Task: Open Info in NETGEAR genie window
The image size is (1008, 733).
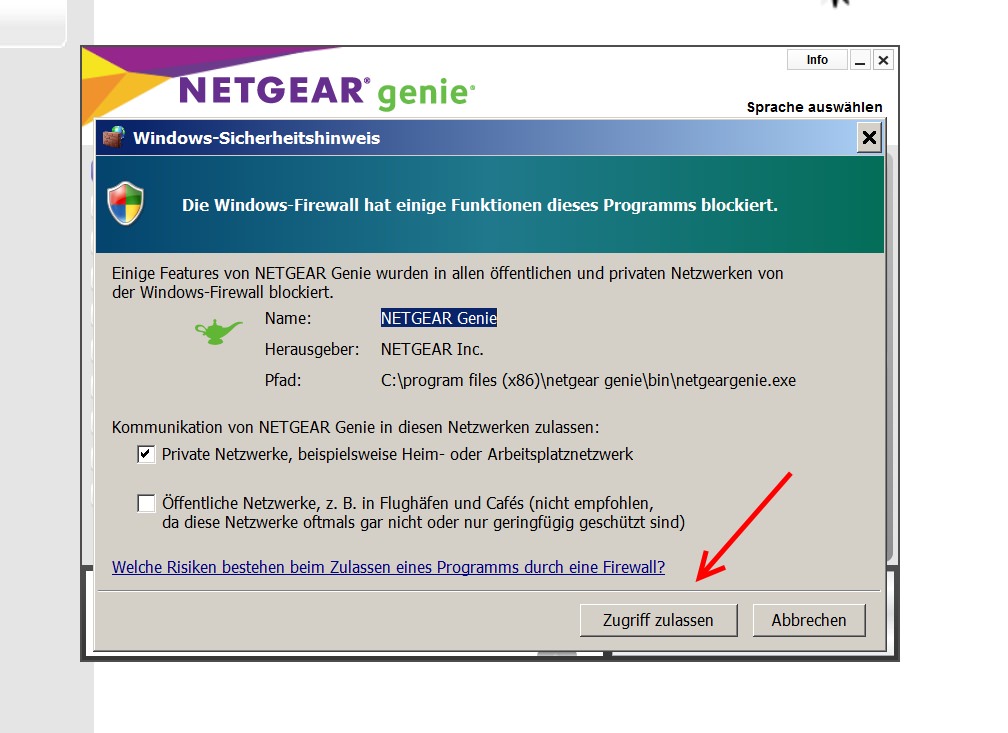Action: click(x=817, y=60)
